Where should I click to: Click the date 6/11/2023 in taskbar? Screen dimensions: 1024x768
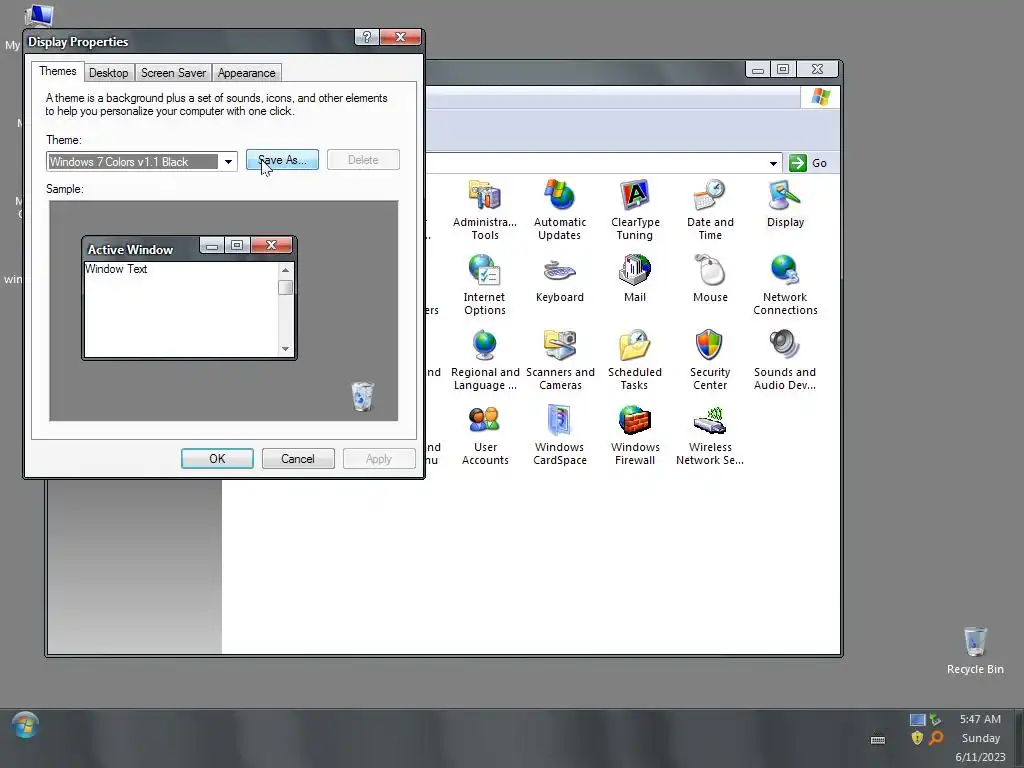pos(980,757)
